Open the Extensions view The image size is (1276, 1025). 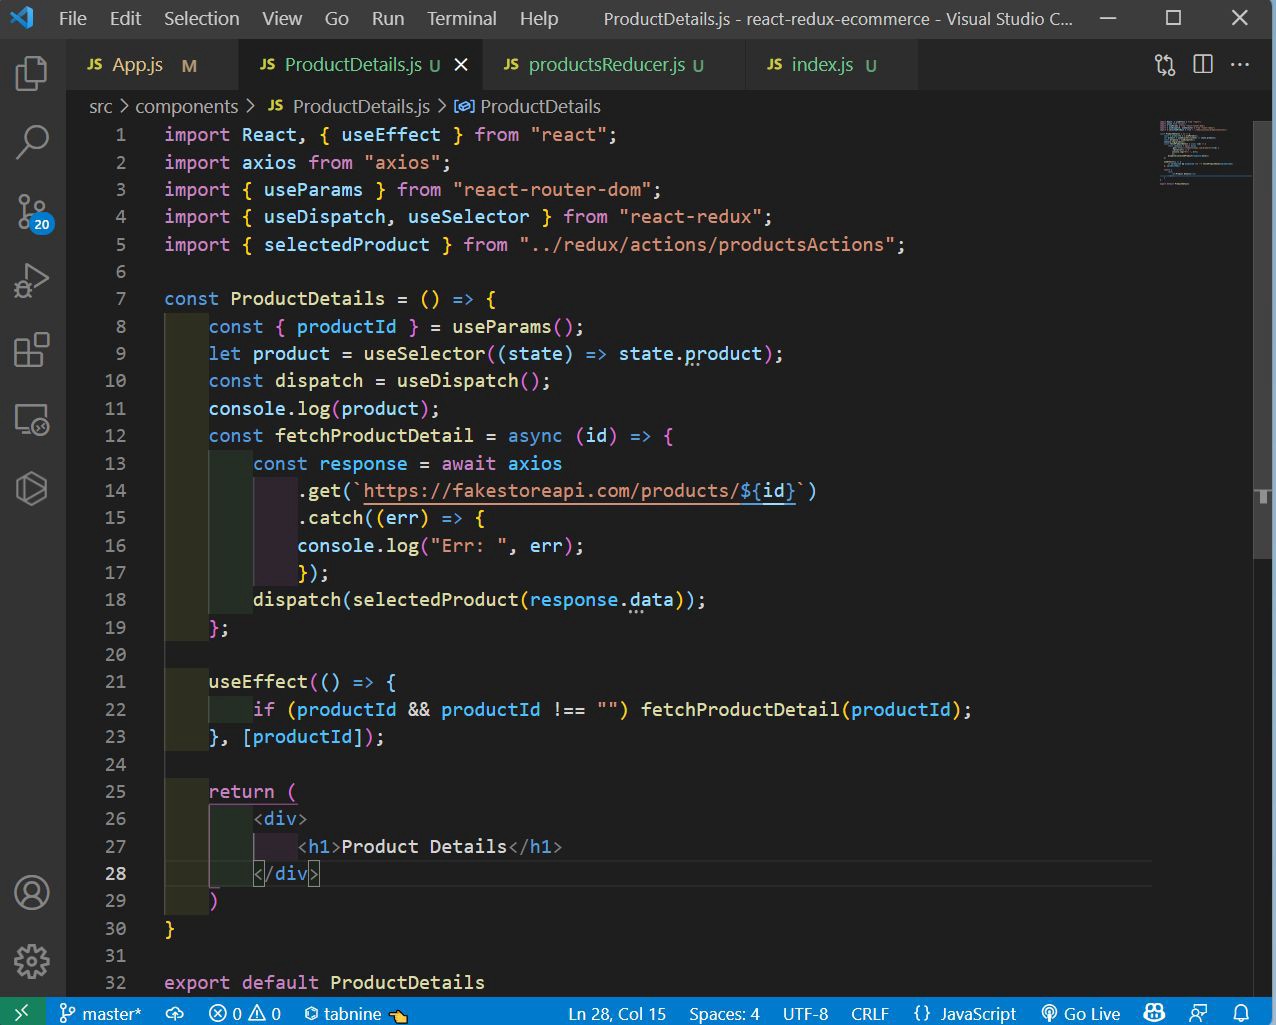pyautogui.click(x=32, y=350)
